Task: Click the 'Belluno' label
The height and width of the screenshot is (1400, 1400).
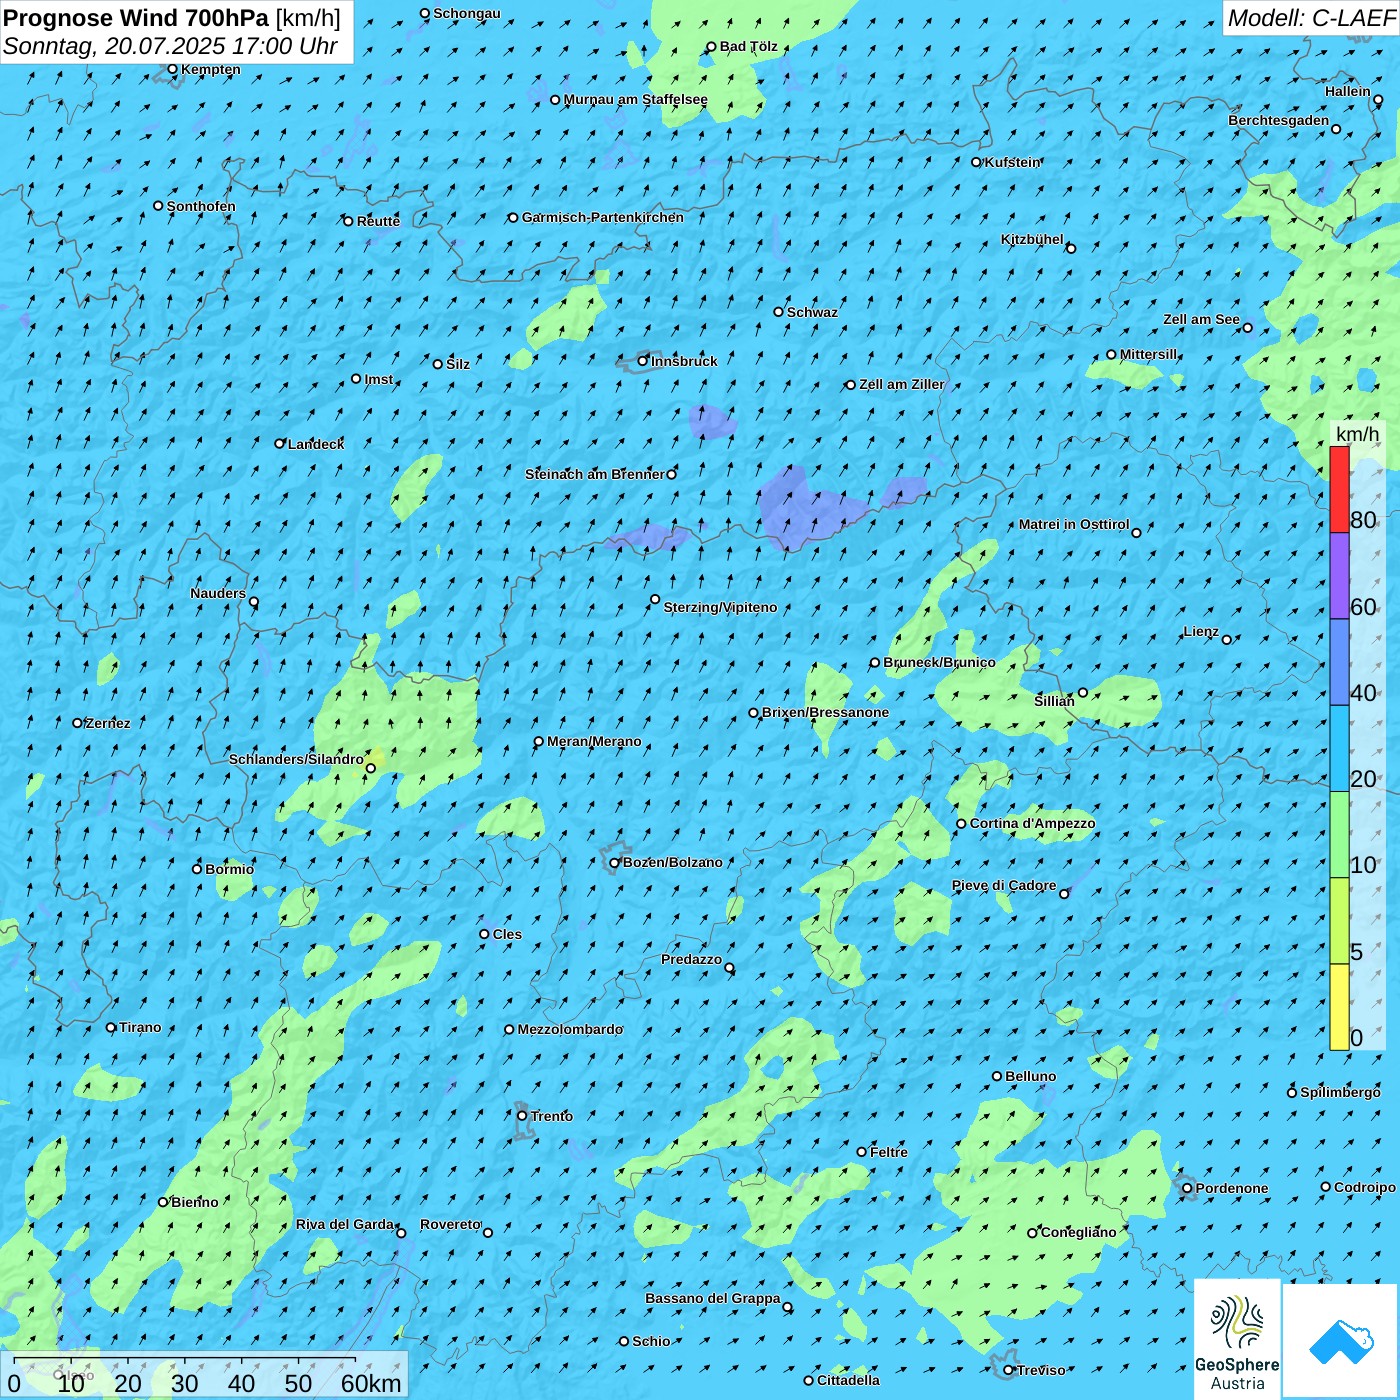Action: tap(1031, 1076)
